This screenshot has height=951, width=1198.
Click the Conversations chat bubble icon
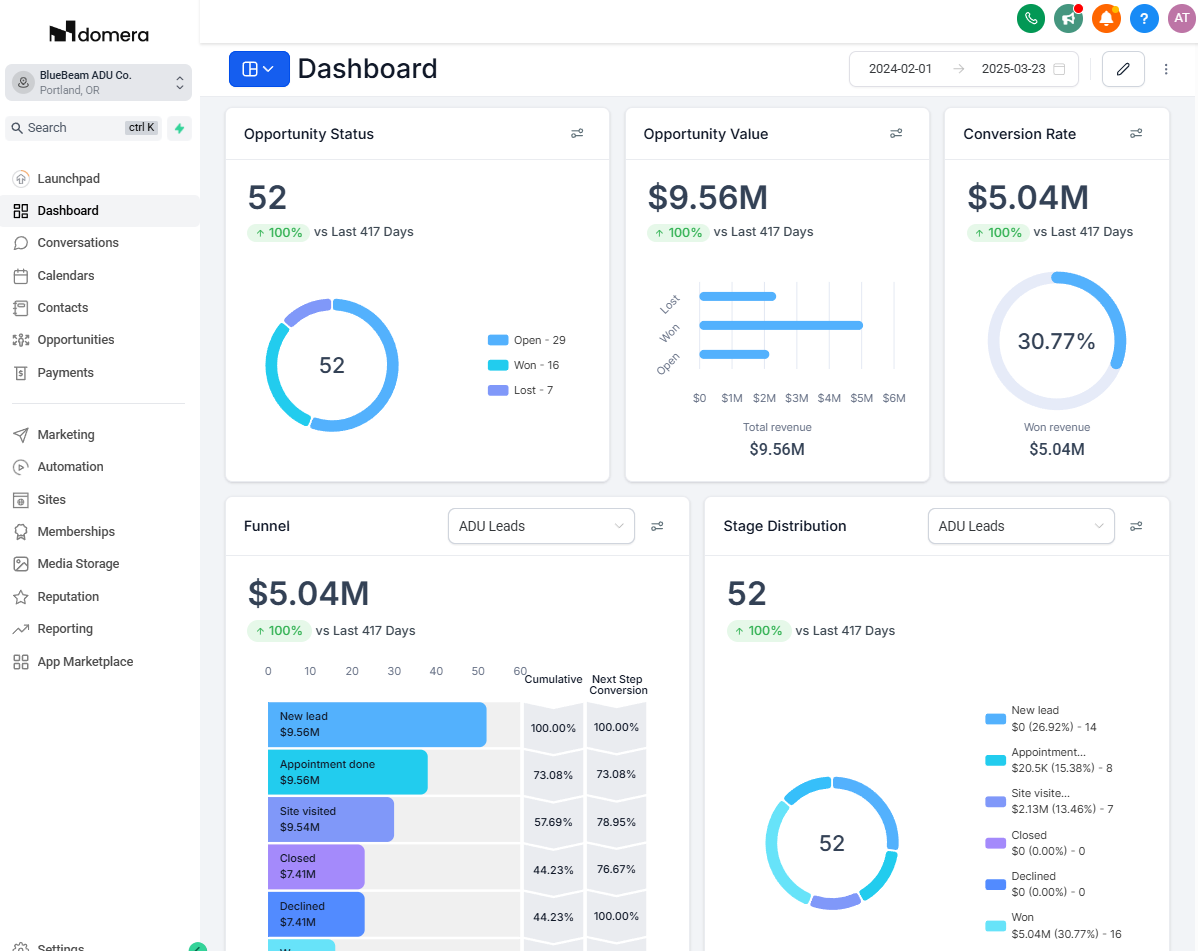pos(21,243)
